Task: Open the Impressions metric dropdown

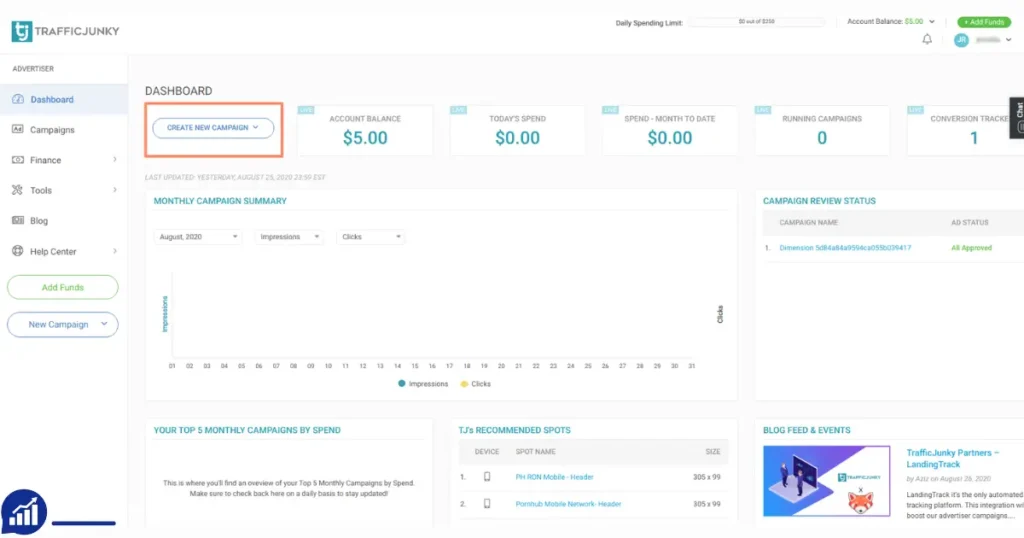Action: point(289,236)
